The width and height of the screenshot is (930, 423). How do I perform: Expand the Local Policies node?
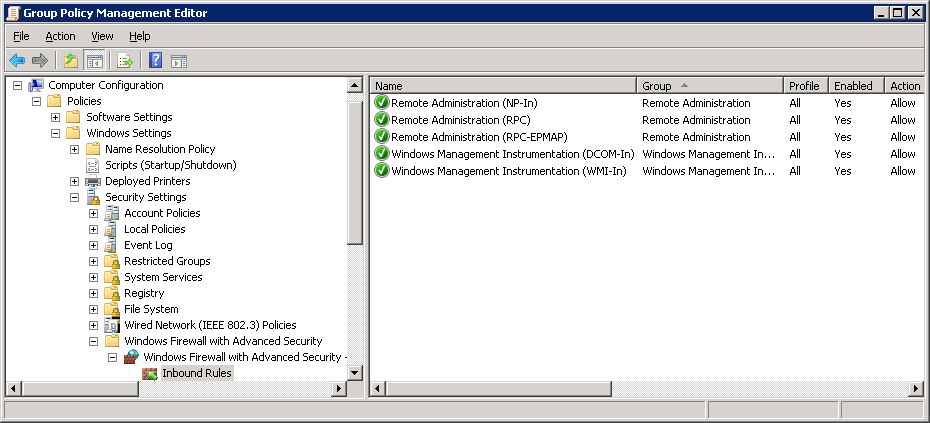click(x=93, y=230)
